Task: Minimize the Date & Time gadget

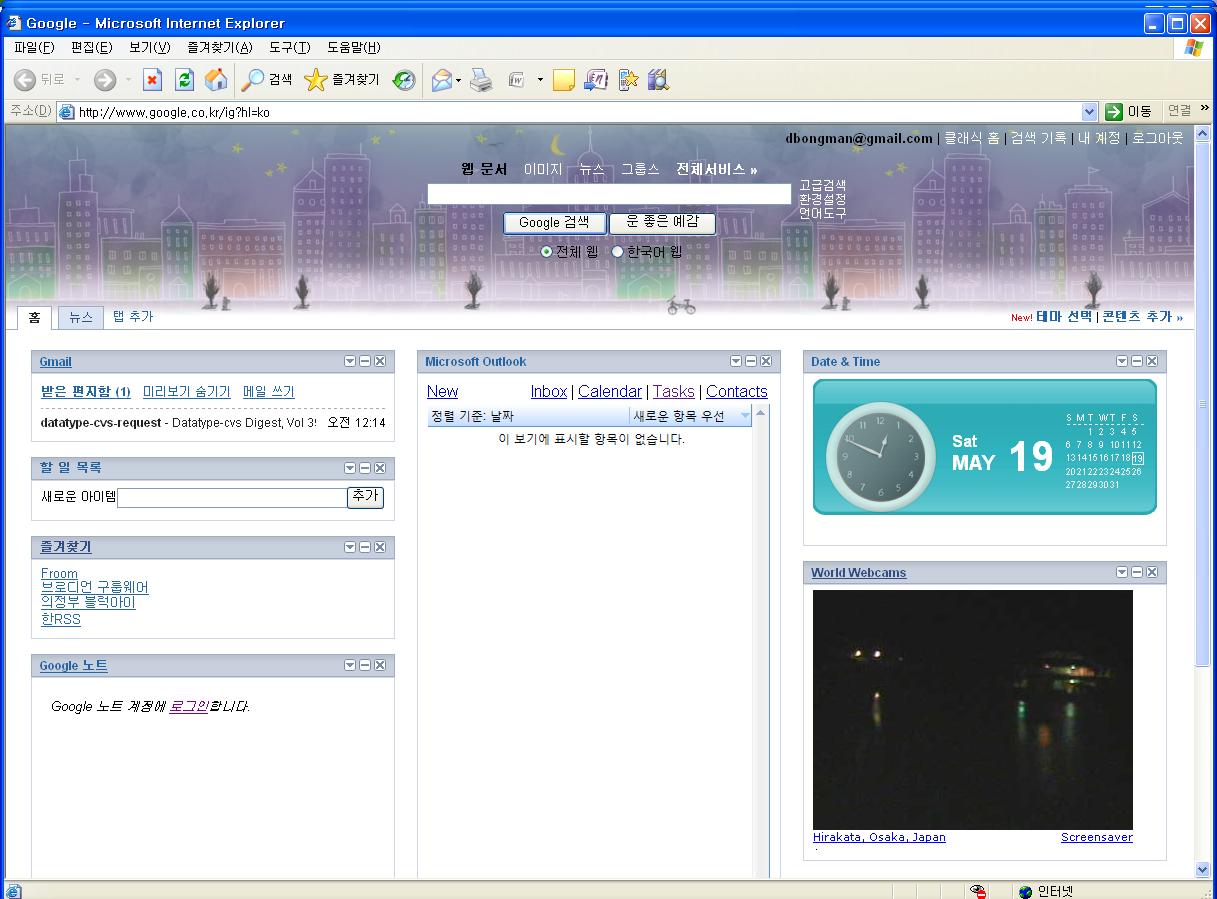Action: tap(1137, 362)
